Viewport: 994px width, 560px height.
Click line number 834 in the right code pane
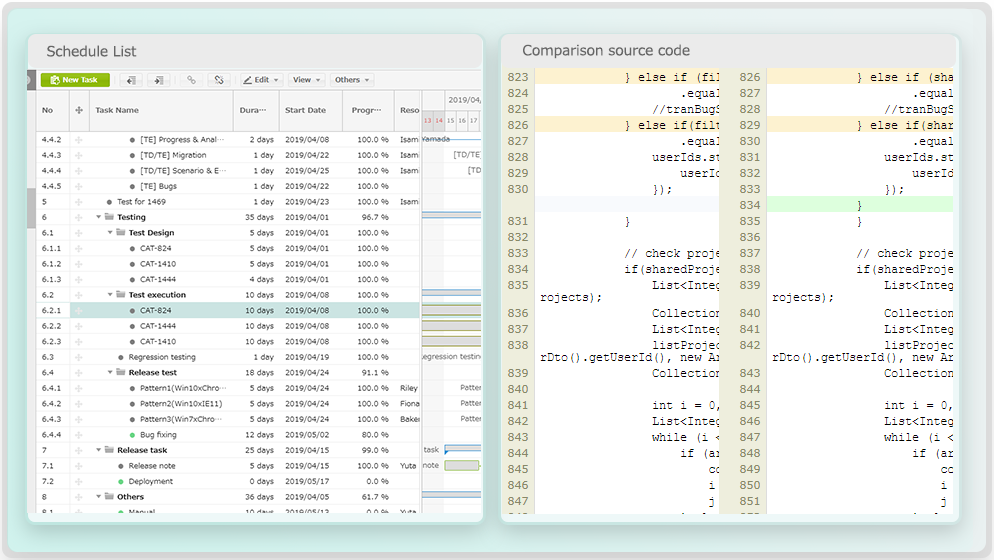(x=749, y=205)
